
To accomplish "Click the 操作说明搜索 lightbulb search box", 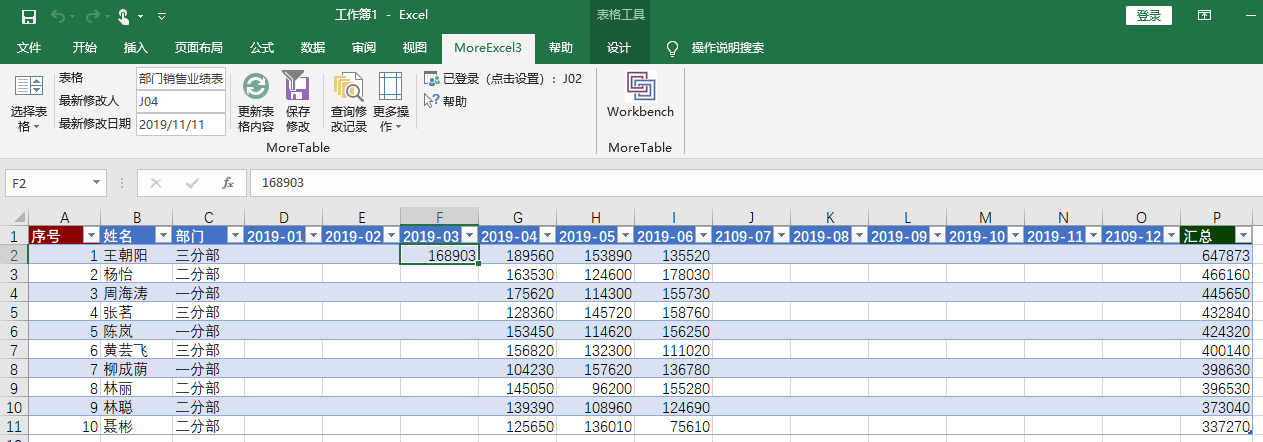I will click(716, 48).
